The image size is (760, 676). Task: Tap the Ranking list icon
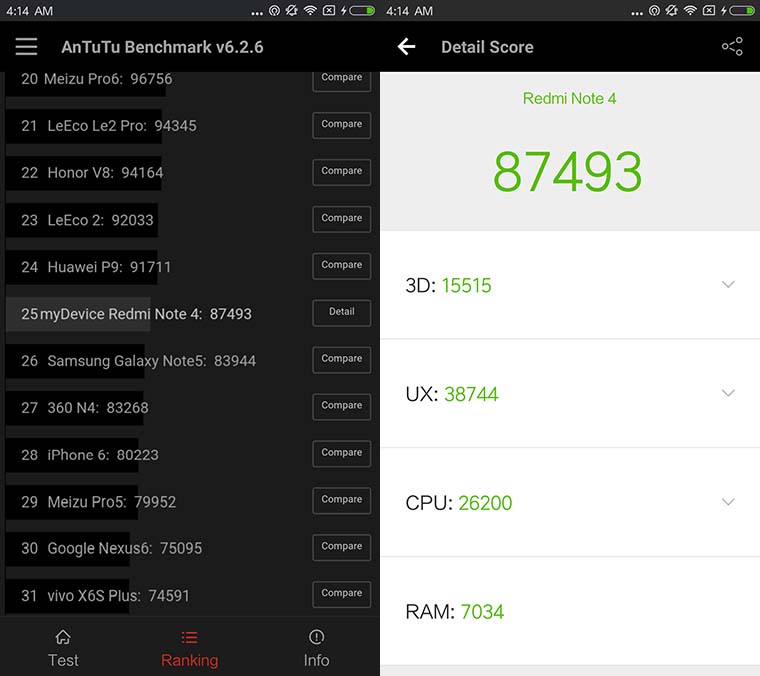[x=189, y=637]
